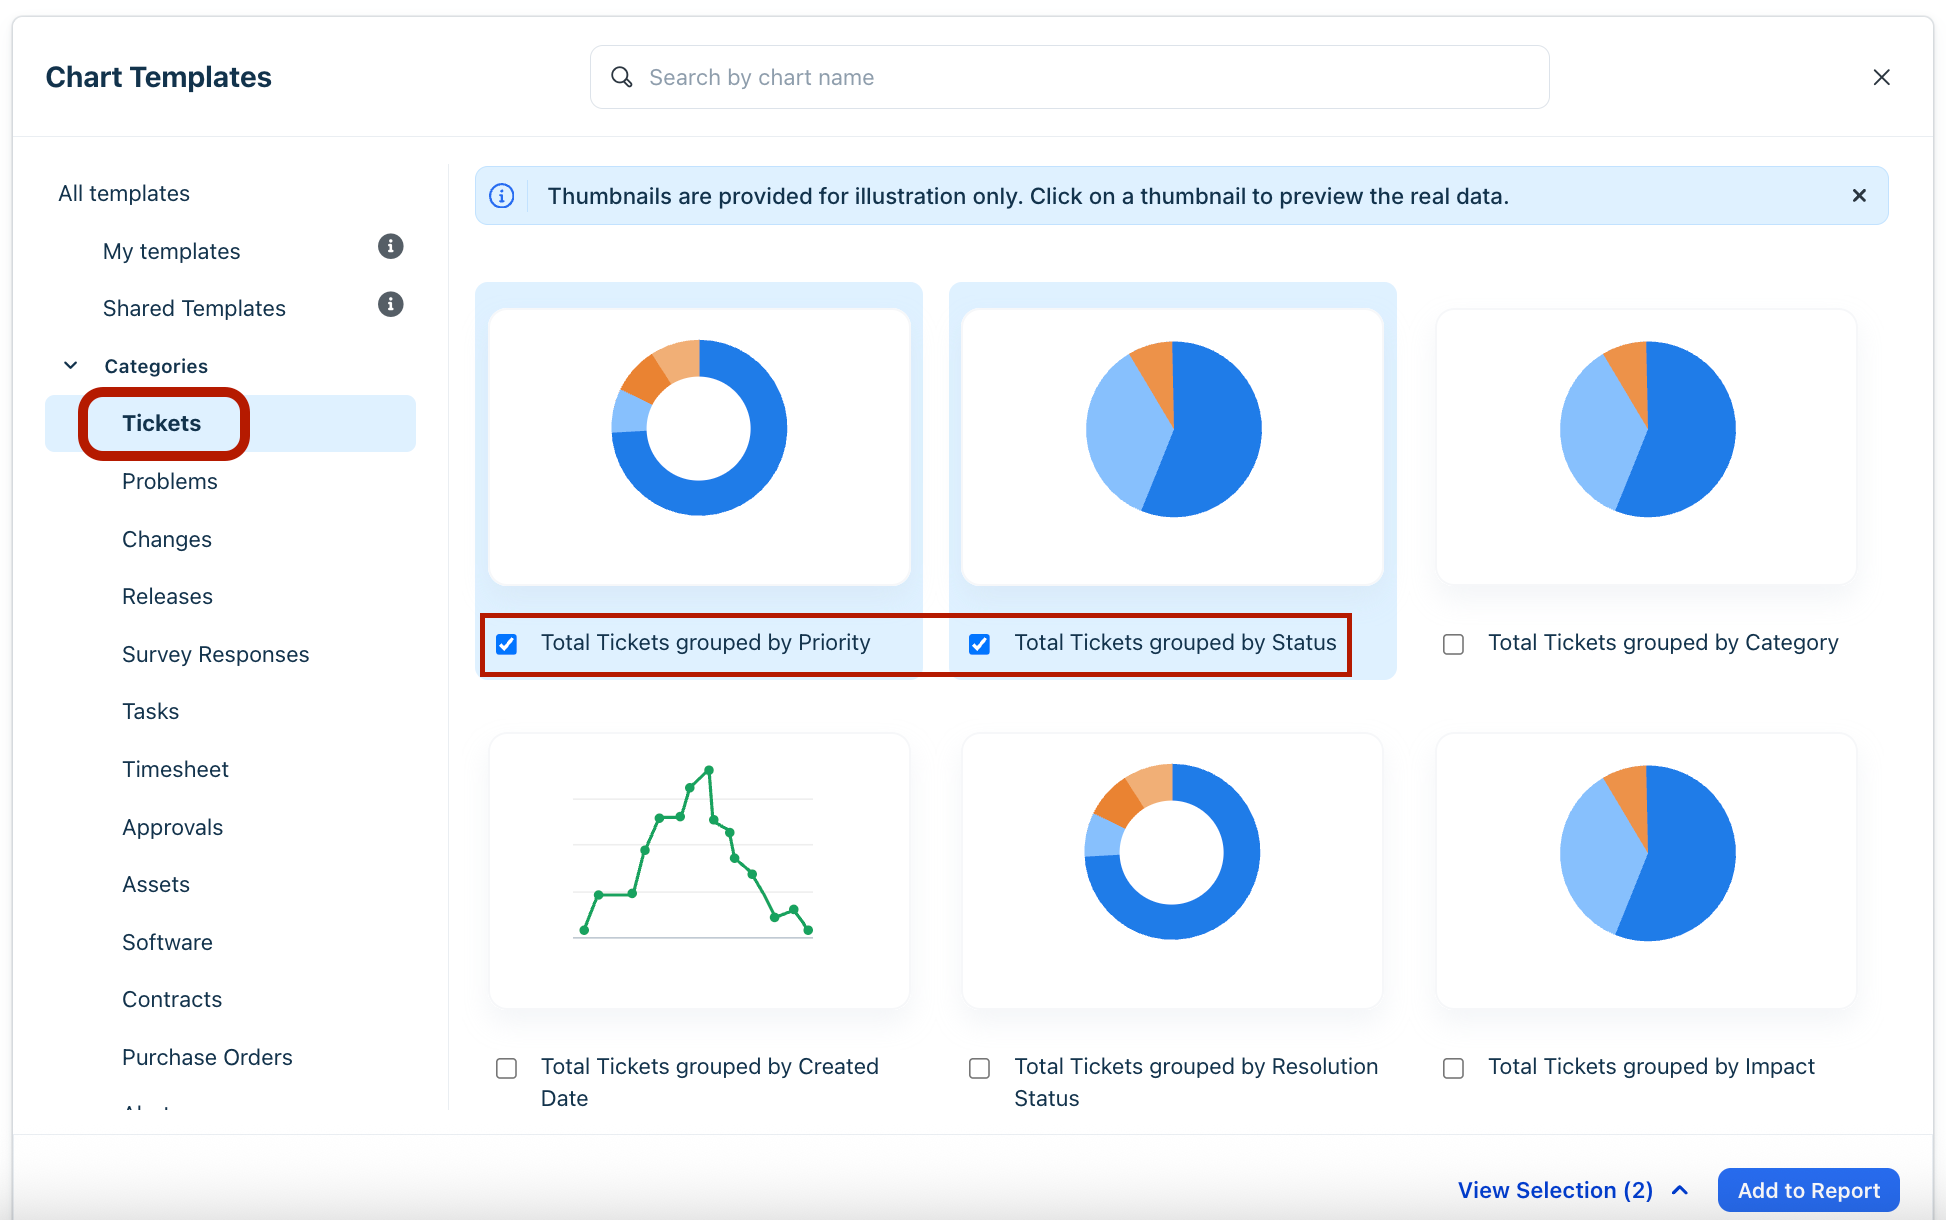Screen dimensions: 1946x1220
Task: Open All templates
Action: coord(124,193)
